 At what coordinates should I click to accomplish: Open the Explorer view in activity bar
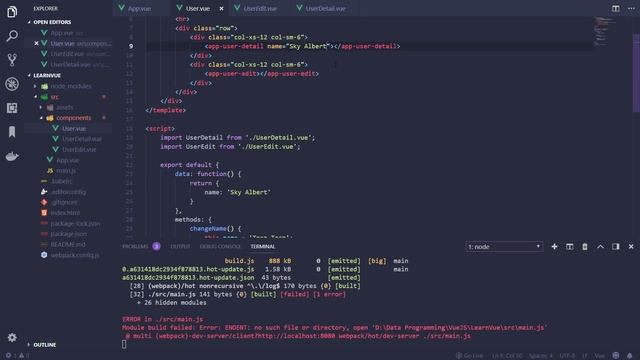click(x=12, y=12)
